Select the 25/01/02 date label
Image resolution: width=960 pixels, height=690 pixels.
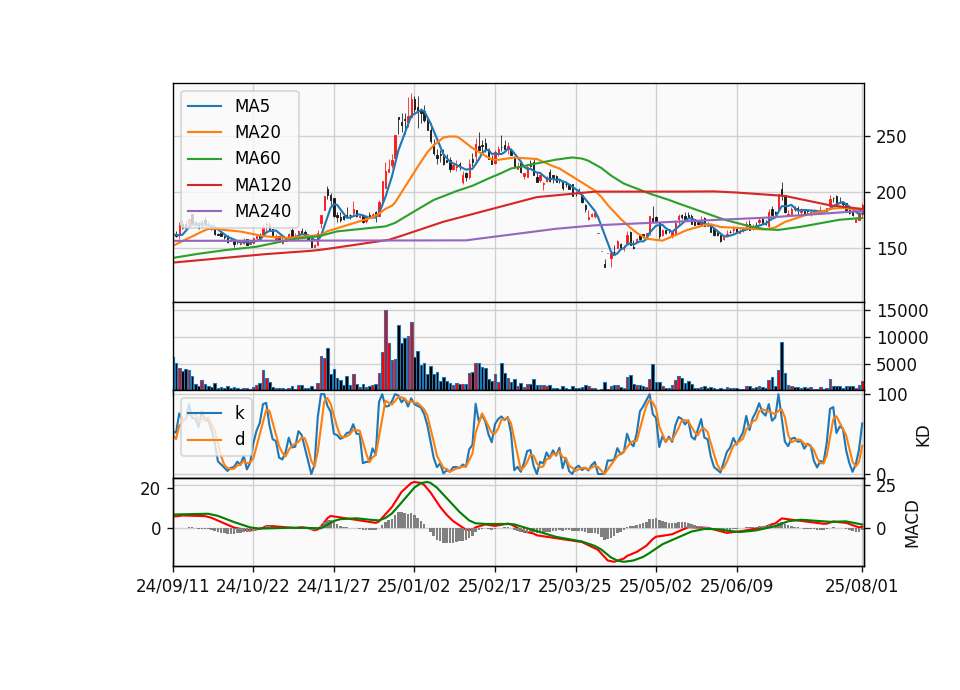(414, 586)
